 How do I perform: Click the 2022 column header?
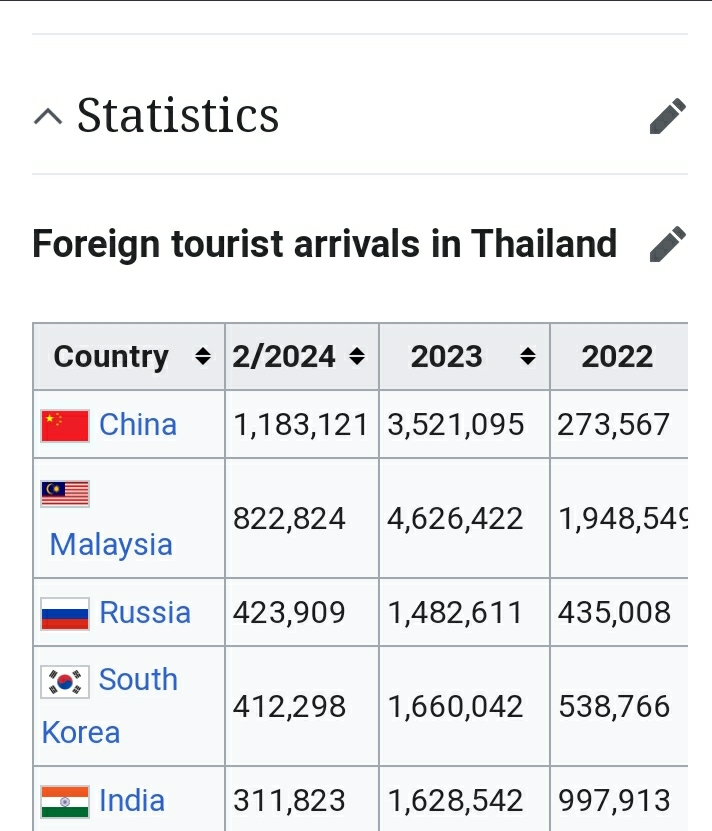pos(617,357)
